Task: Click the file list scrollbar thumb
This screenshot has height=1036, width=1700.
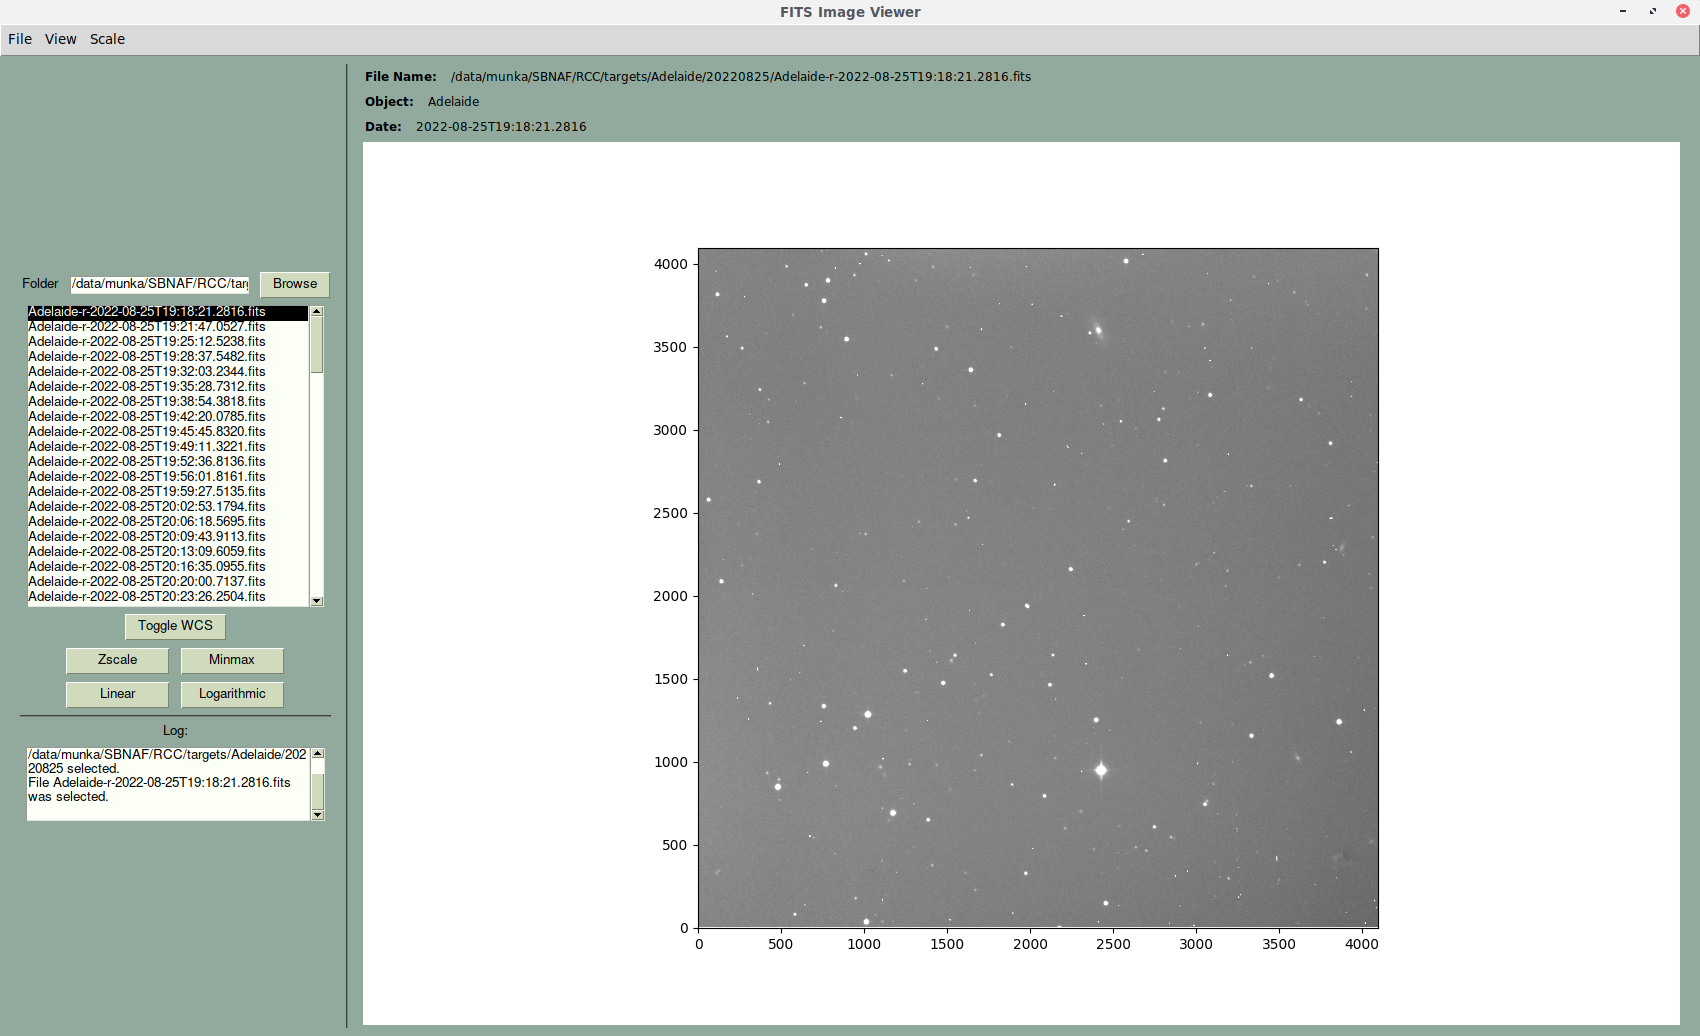Action: [317, 345]
